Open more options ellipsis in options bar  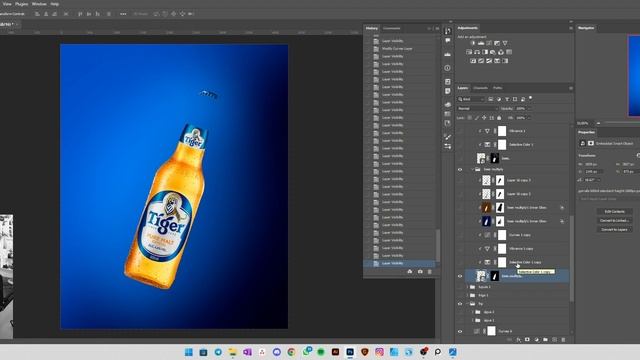(x=123, y=14)
